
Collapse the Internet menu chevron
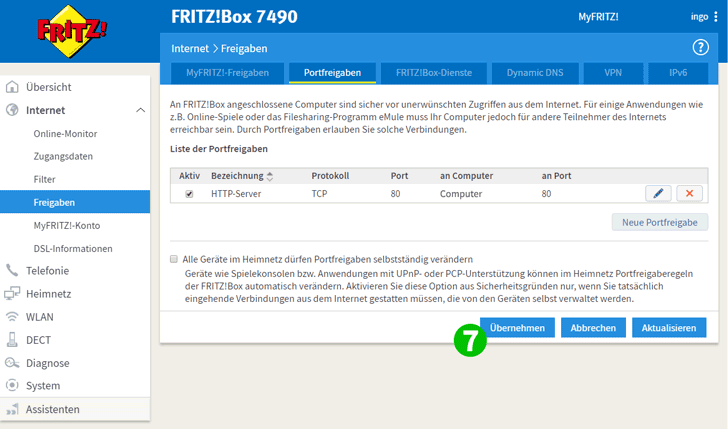pos(140,110)
